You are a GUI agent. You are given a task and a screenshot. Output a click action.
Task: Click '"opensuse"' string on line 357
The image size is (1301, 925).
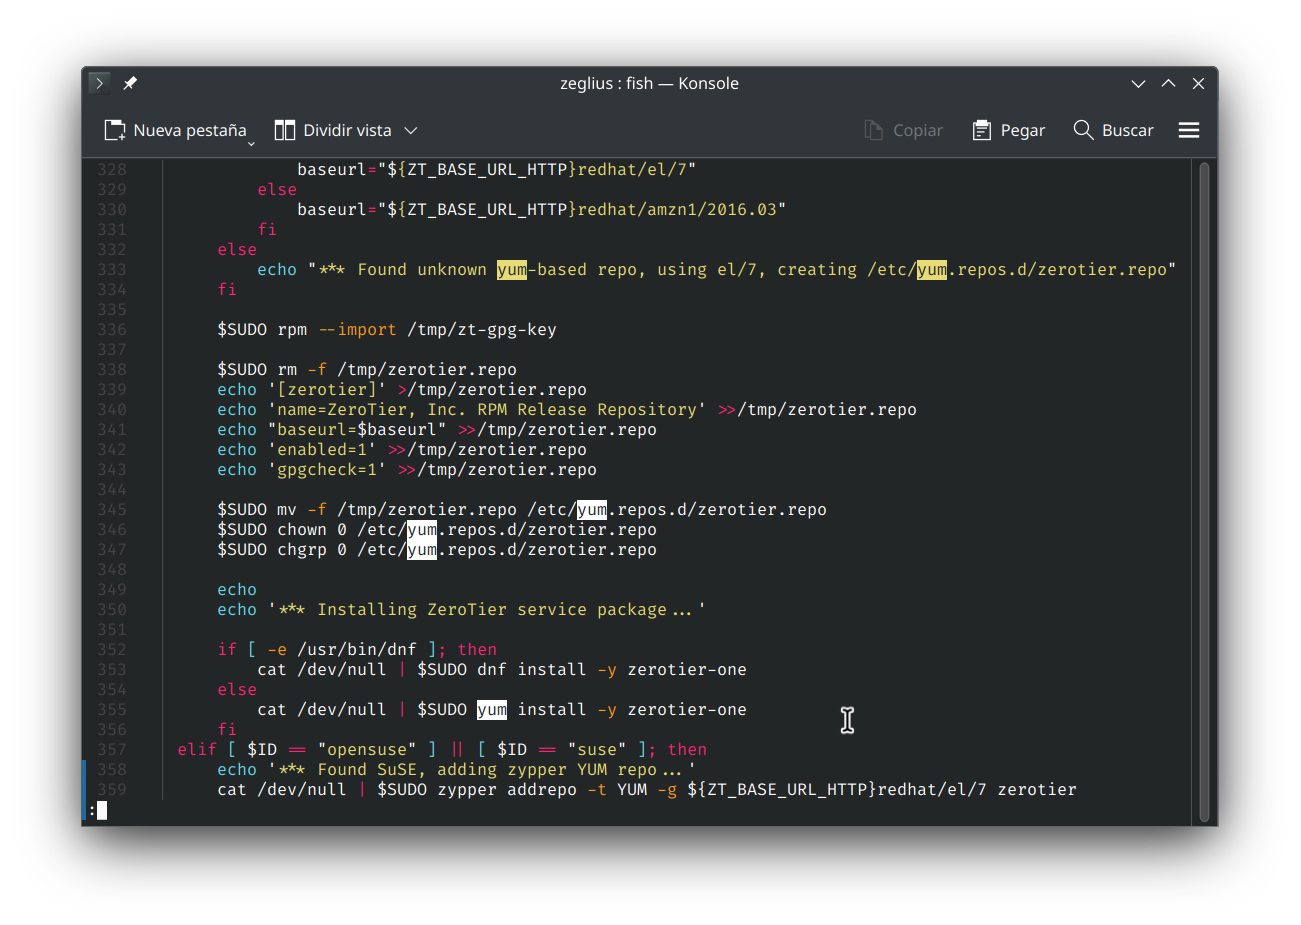[x=367, y=750]
